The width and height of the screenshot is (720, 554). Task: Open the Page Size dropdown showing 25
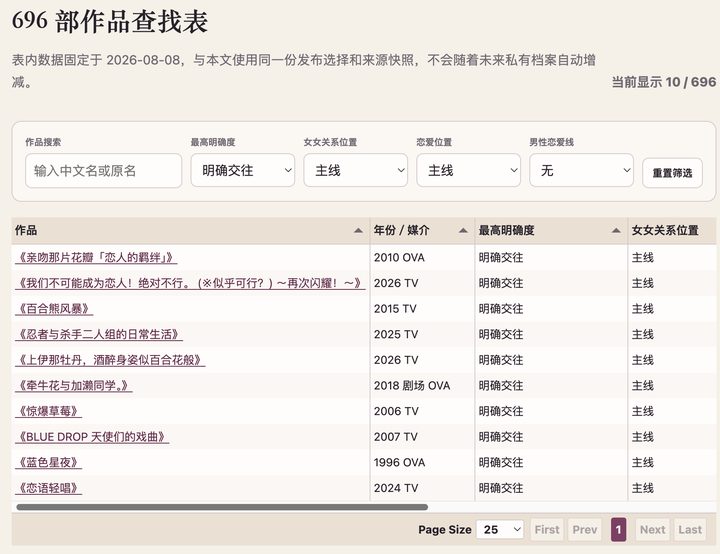(x=500, y=530)
